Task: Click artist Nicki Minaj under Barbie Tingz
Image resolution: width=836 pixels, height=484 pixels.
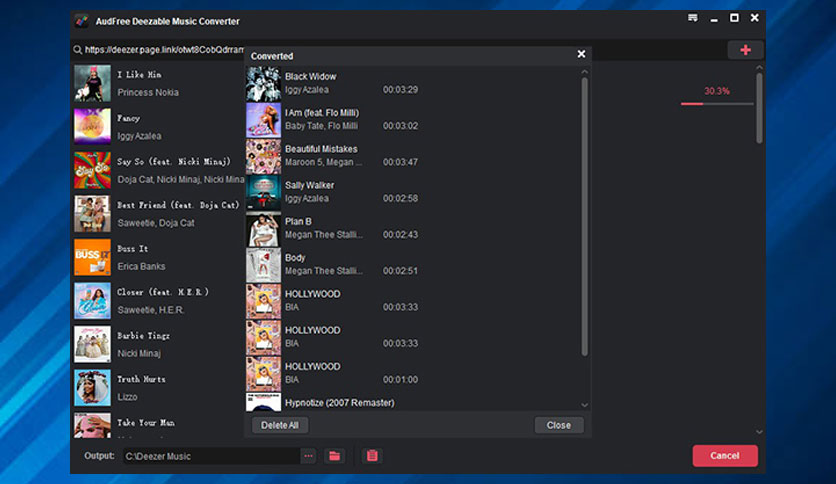Action: click(139, 353)
